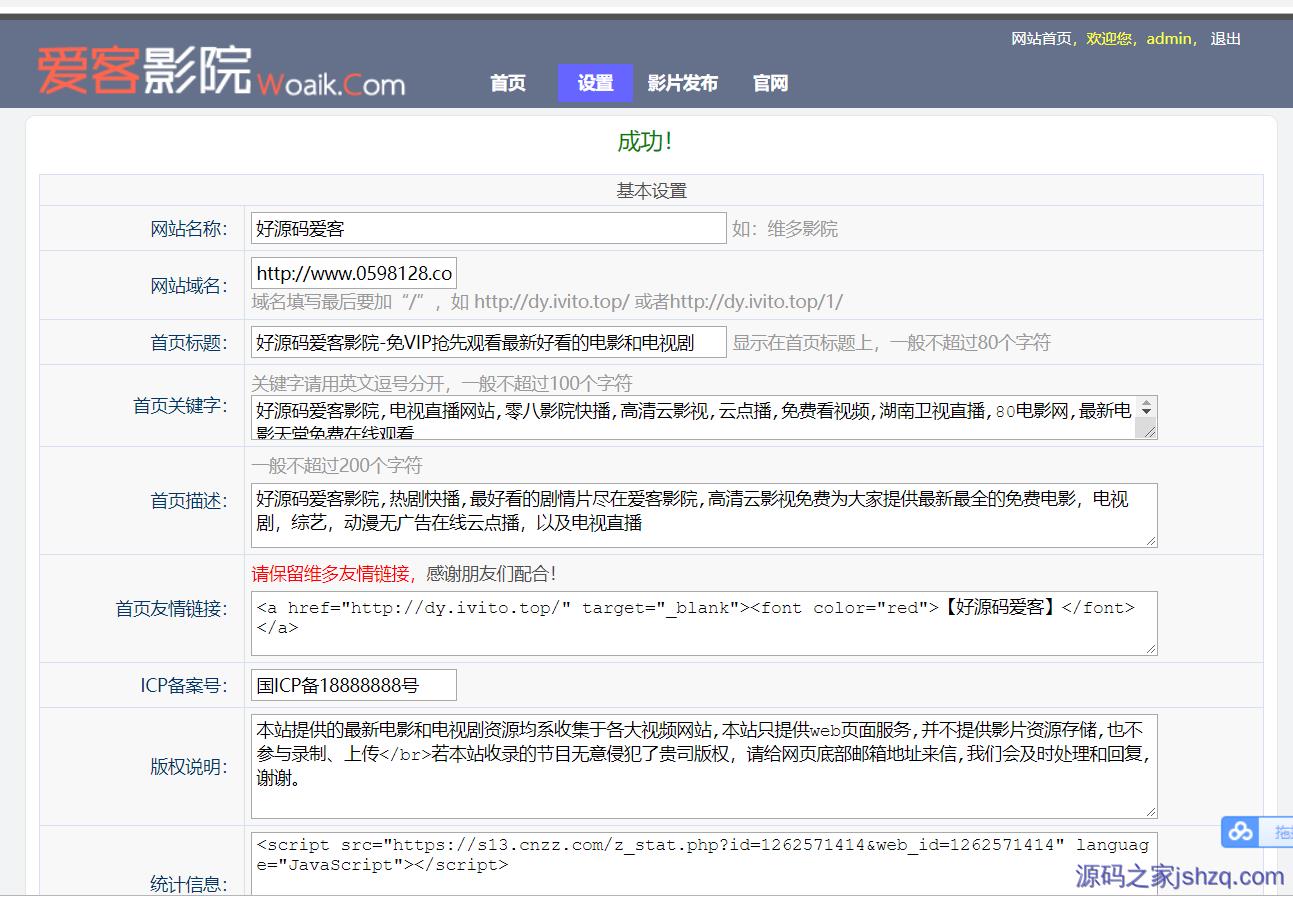Image resolution: width=1293 pixels, height=899 pixels.
Task: Focus the 首页标题 input field
Action: pyautogui.click(x=488, y=342)
